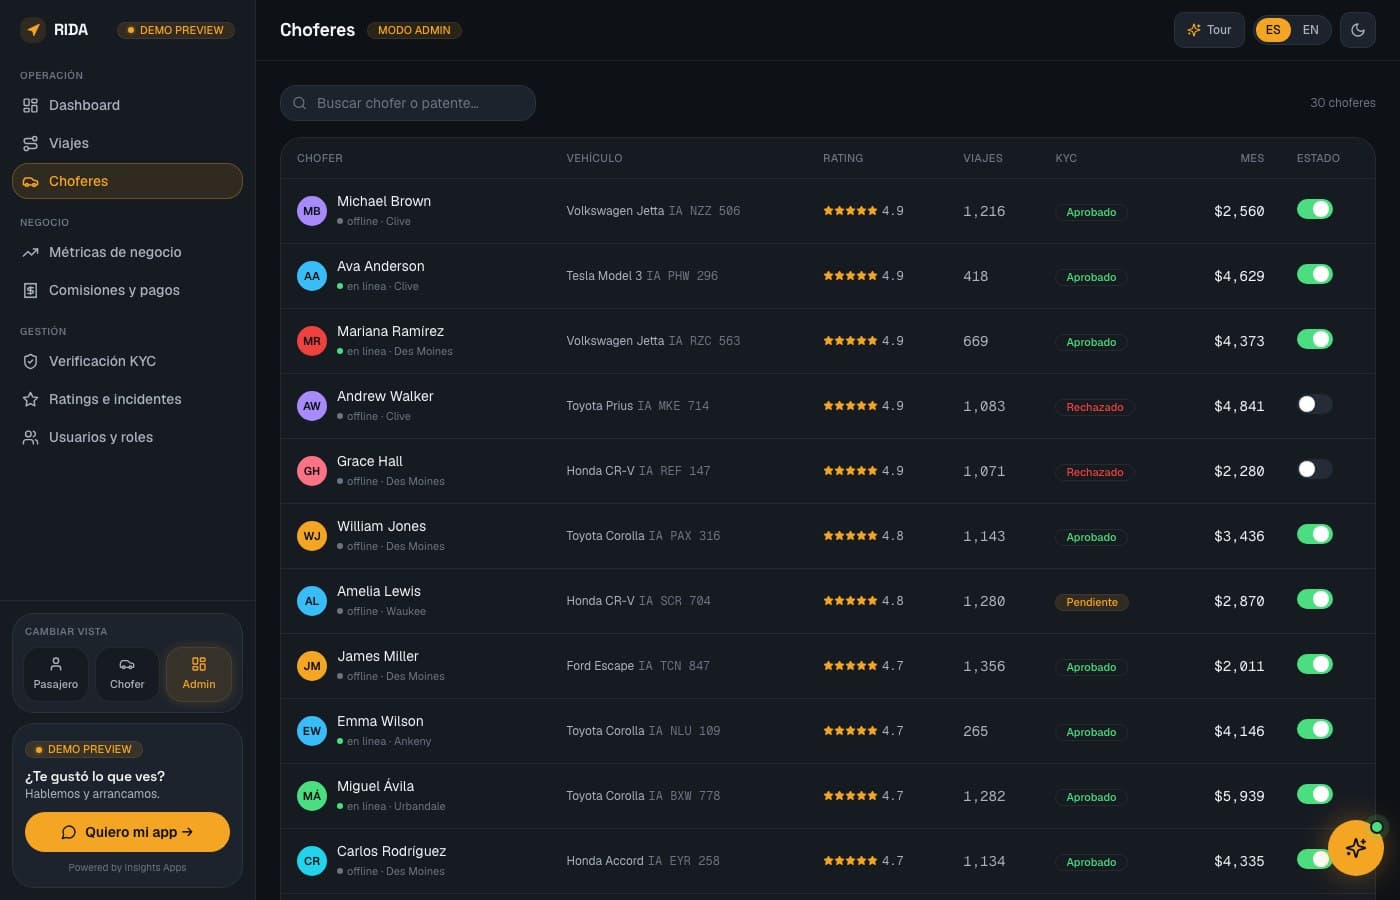Click the VIAJES column header
The height and width of the screenshot is (900, 1400).
pos(983,158)
